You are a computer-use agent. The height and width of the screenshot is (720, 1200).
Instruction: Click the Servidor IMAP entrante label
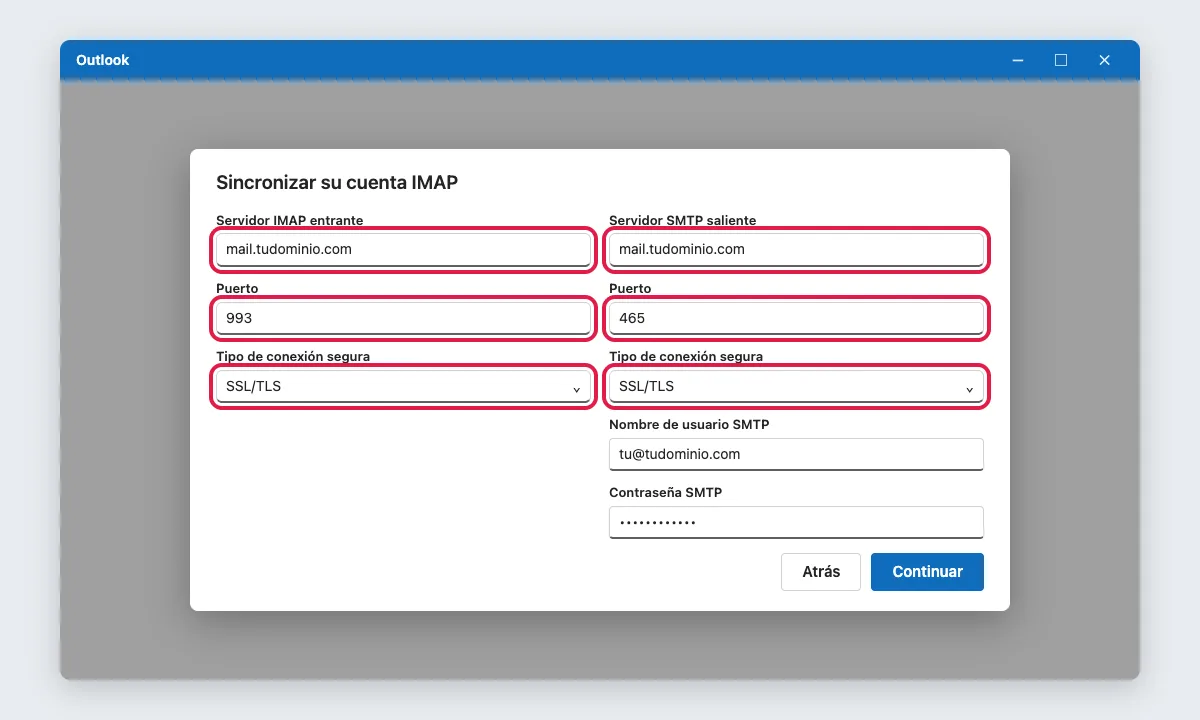tap(290, 220)
